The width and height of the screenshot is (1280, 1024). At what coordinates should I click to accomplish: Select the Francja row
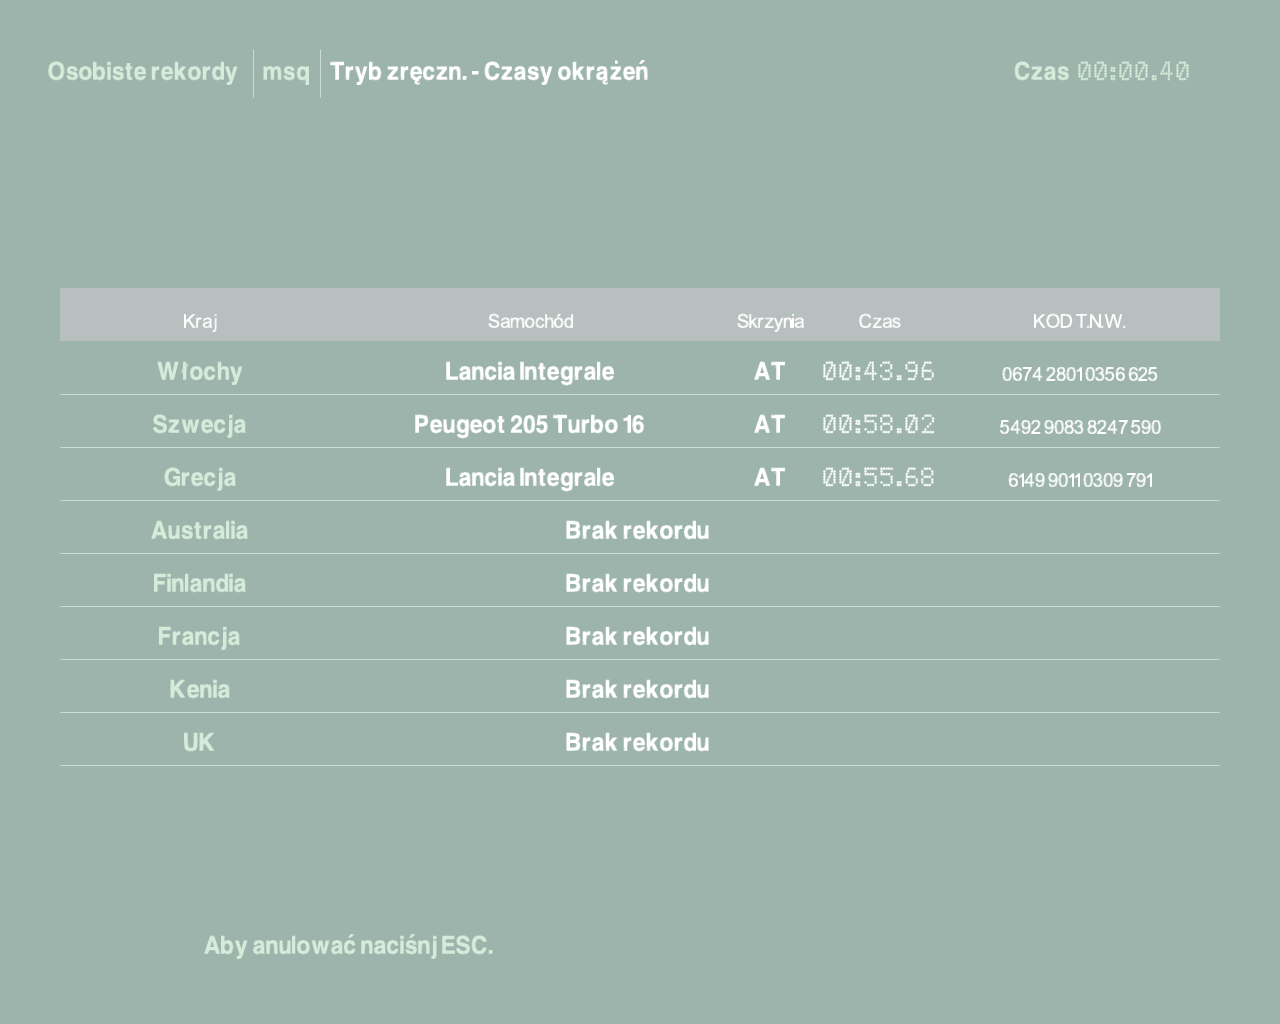(x=199, y=637)
